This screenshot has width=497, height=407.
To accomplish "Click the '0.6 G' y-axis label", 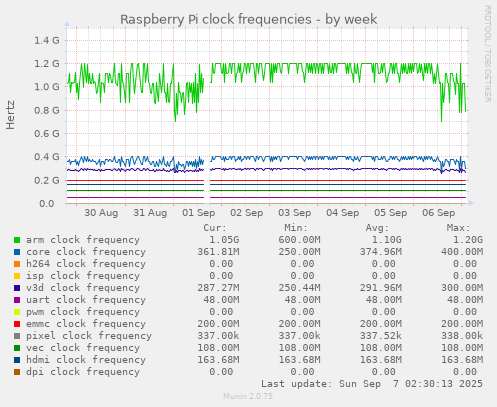I will tap(47, 134).
